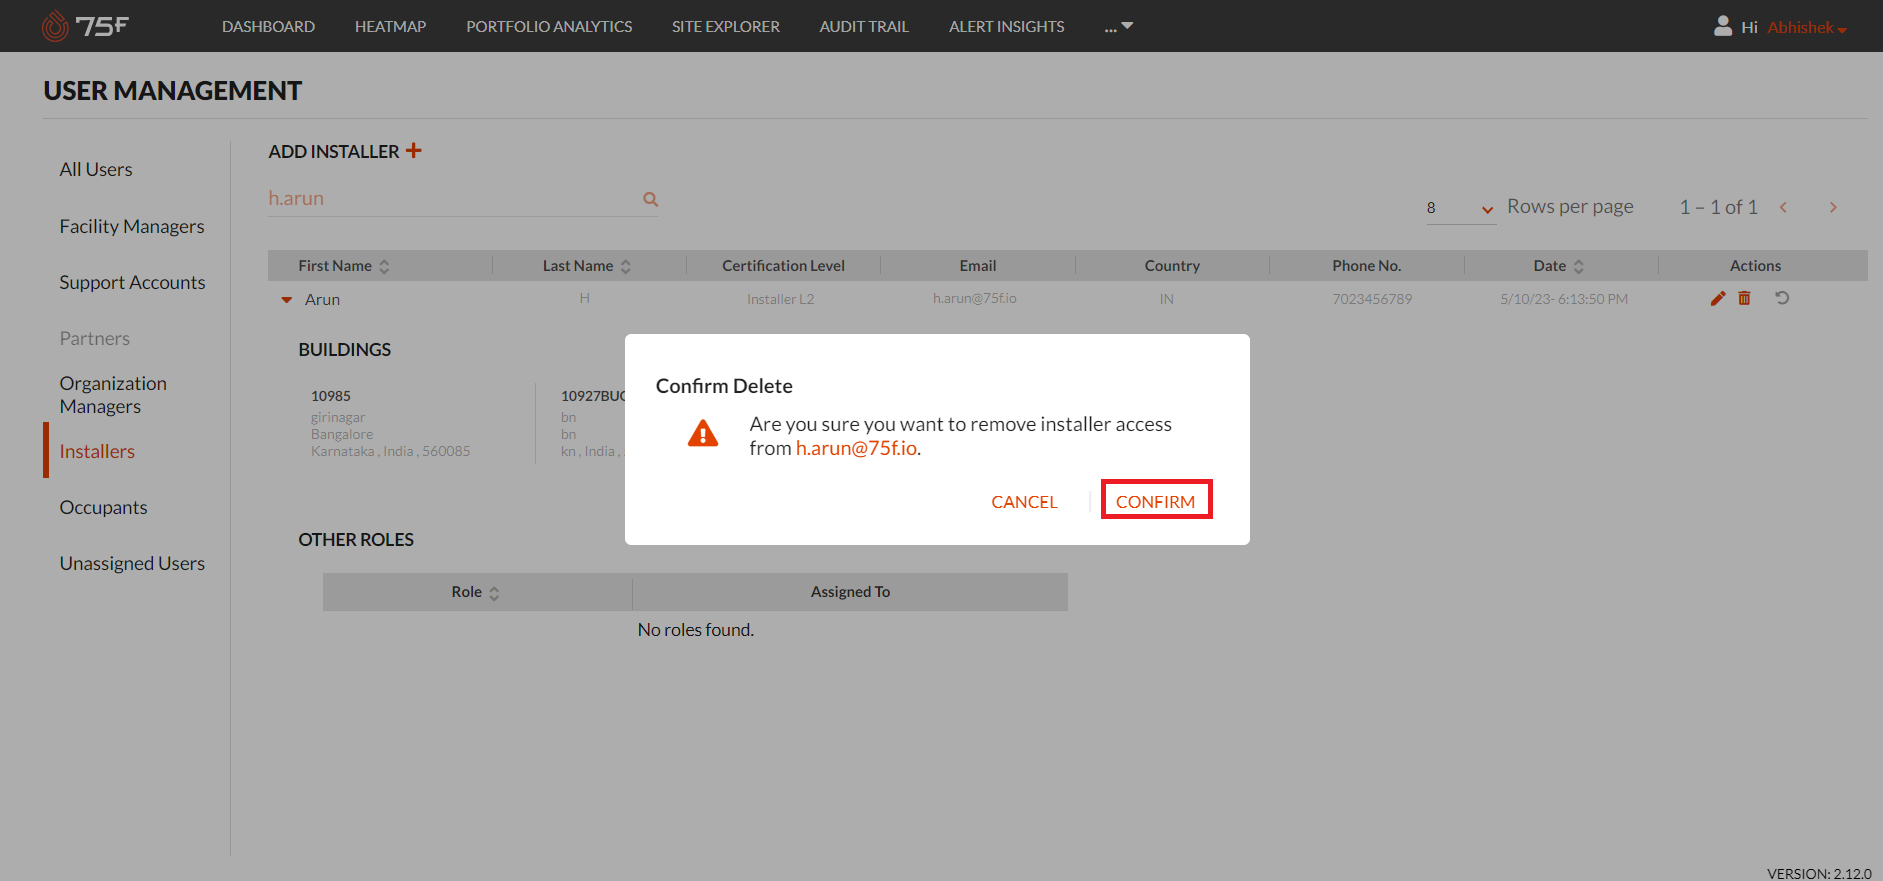This screenshot has height=881, width=1883.
Task: Click the Installer L2 cell
Action: (x=780, y=299)
